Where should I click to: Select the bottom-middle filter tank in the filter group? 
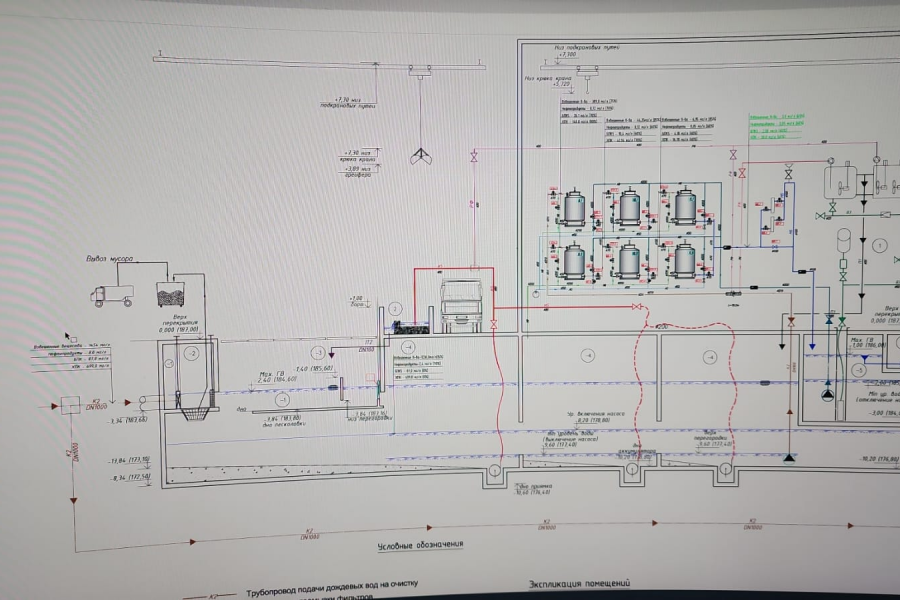[x=630, y=260]
